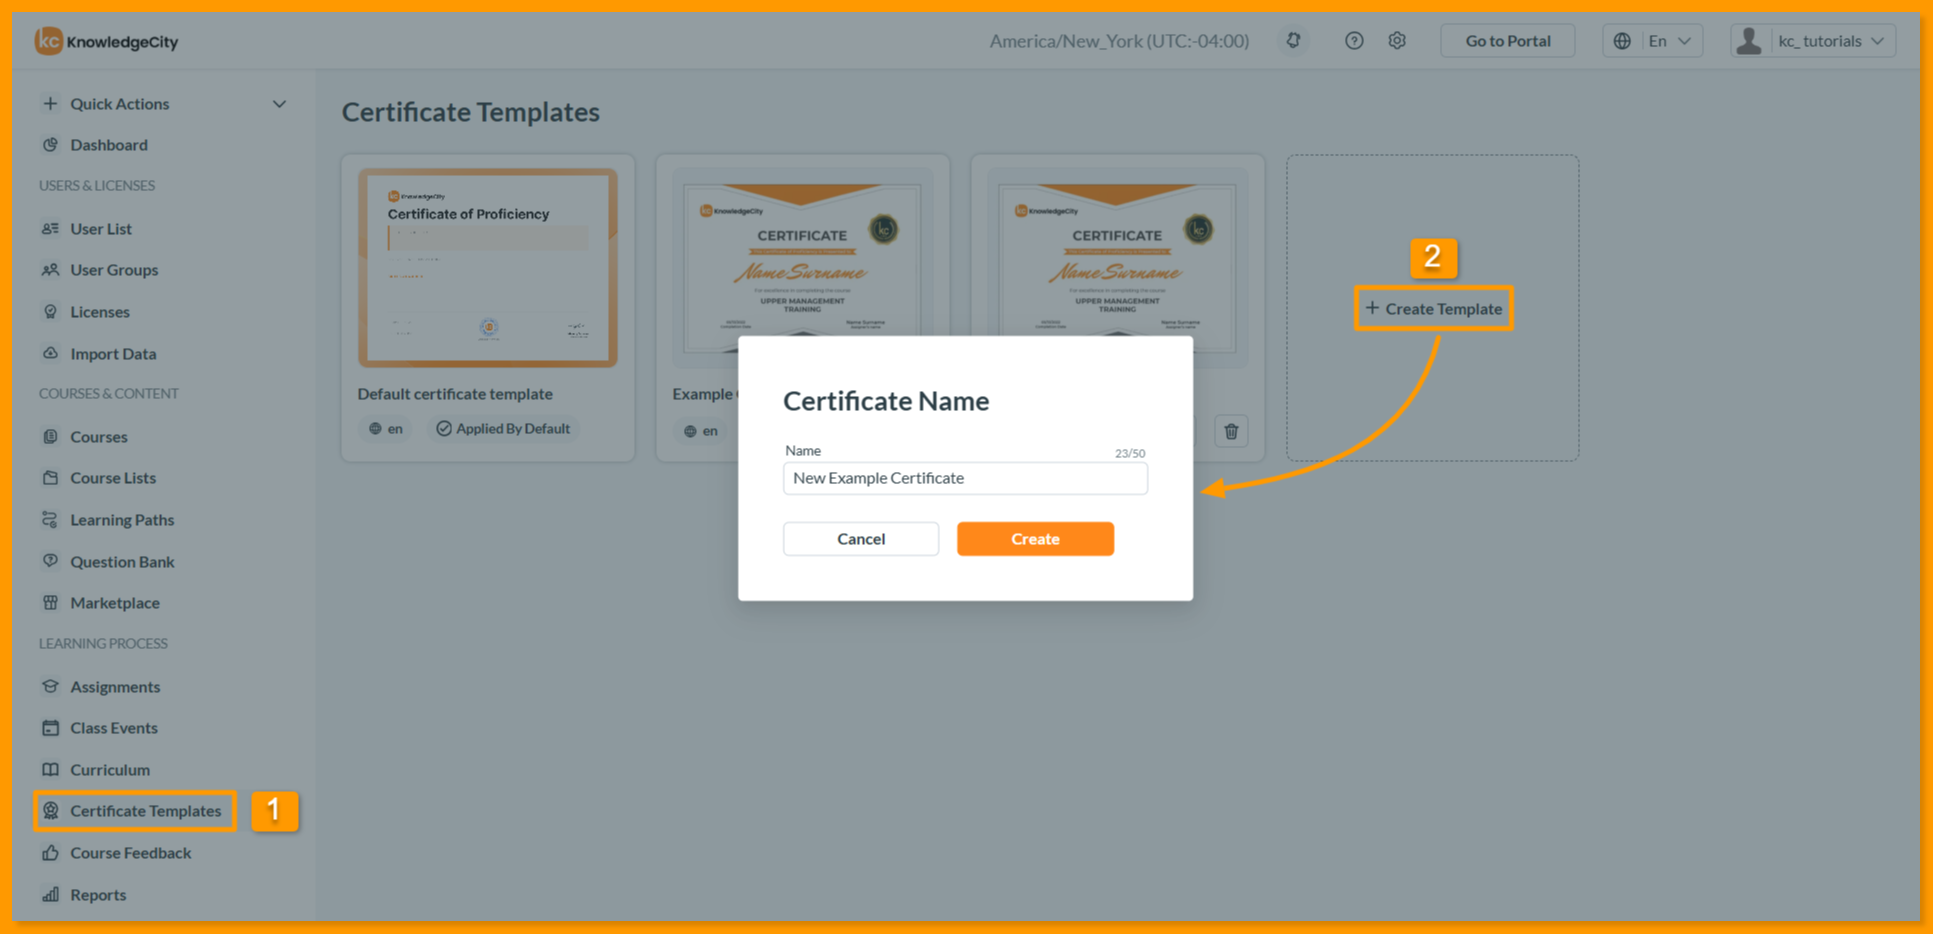Click Cancel in the Certificate Name dialog

coord(860,539)
